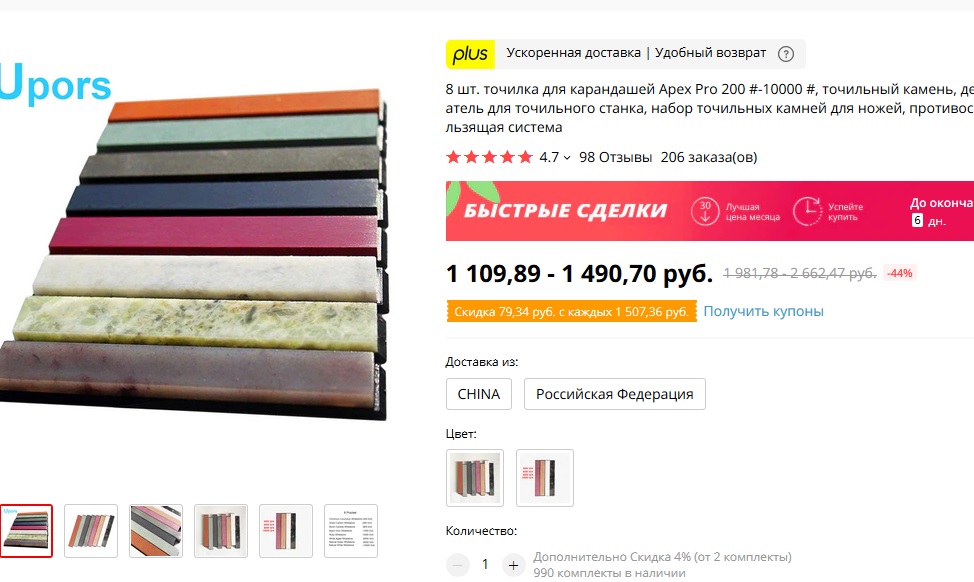Image resolution: width=974 pixels, height=582 pixels.
Task: Select shipping from Российская Федерация
Action: click(615, 394)
